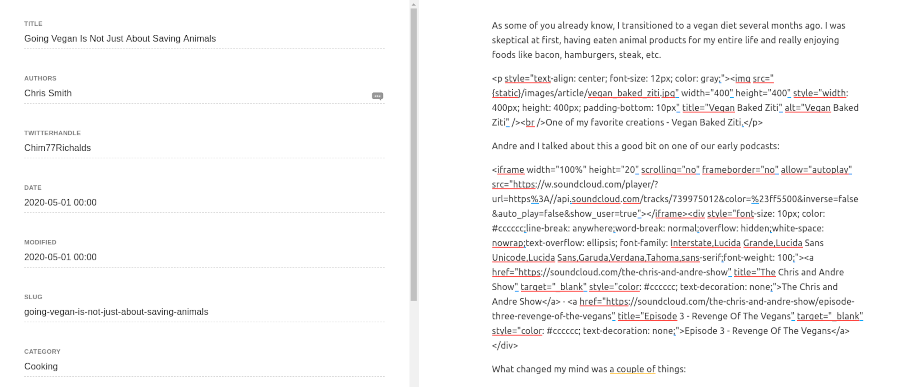Viewport: 900px width, 387px height.
Task: Click the comment icon in Authors field
Action: coord(377,96)
